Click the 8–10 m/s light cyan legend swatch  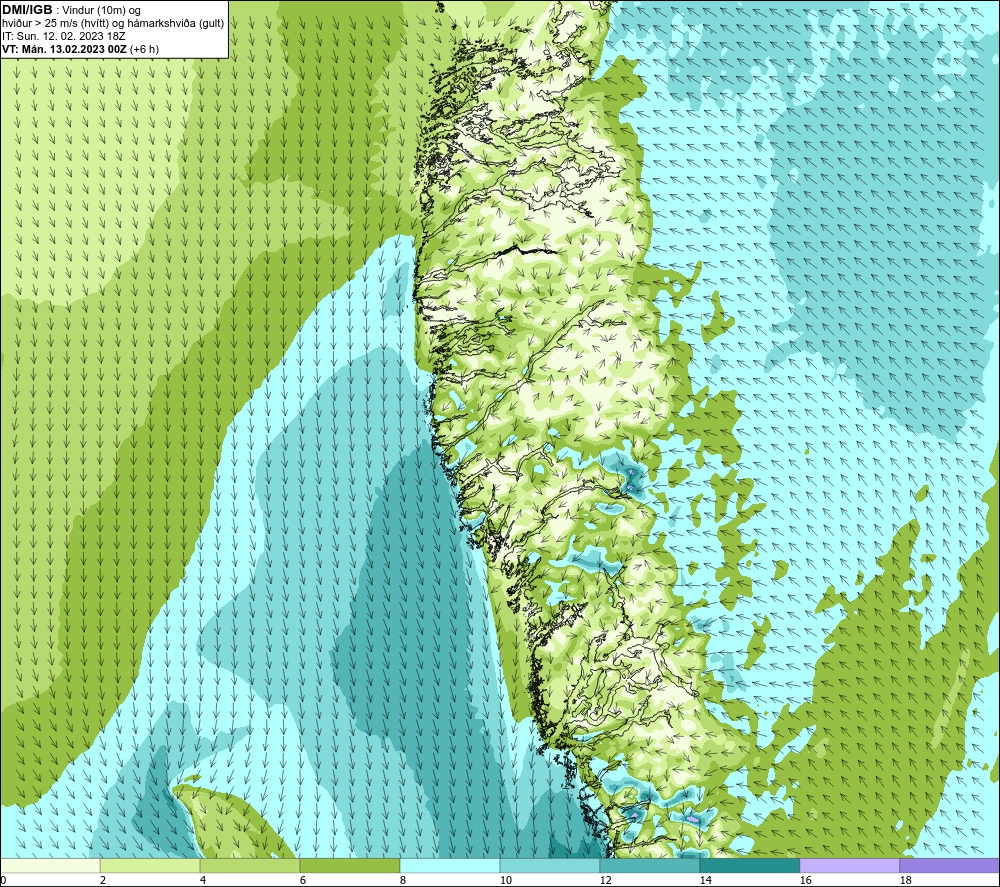pyautogui.click(x=450, y=865)
